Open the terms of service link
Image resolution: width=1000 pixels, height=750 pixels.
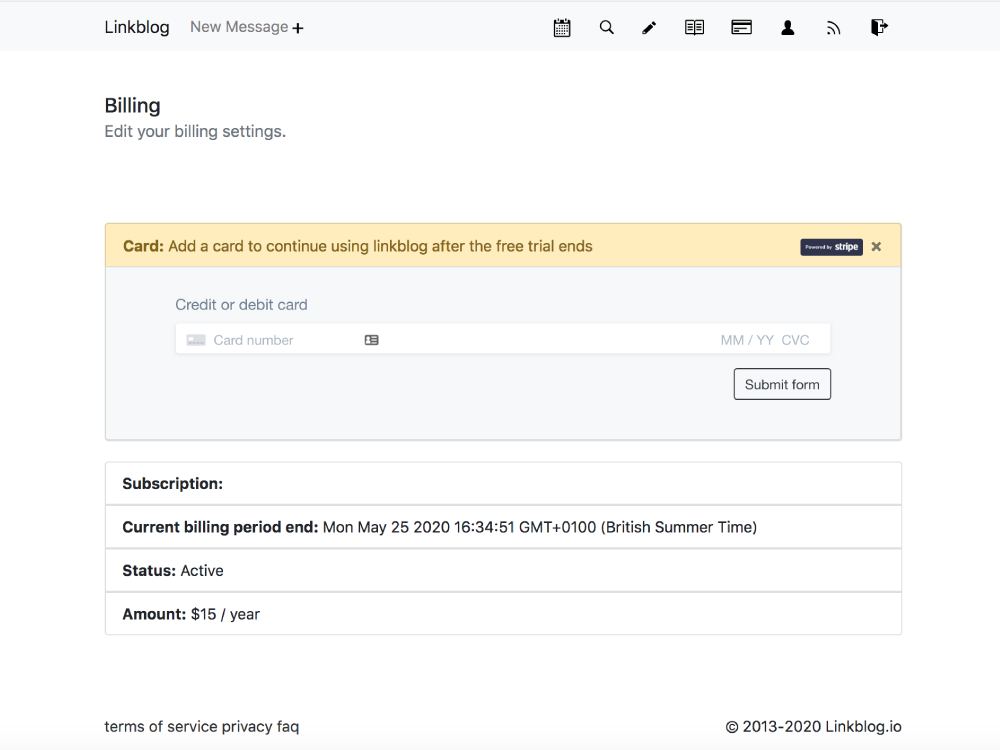click(161, 726)
